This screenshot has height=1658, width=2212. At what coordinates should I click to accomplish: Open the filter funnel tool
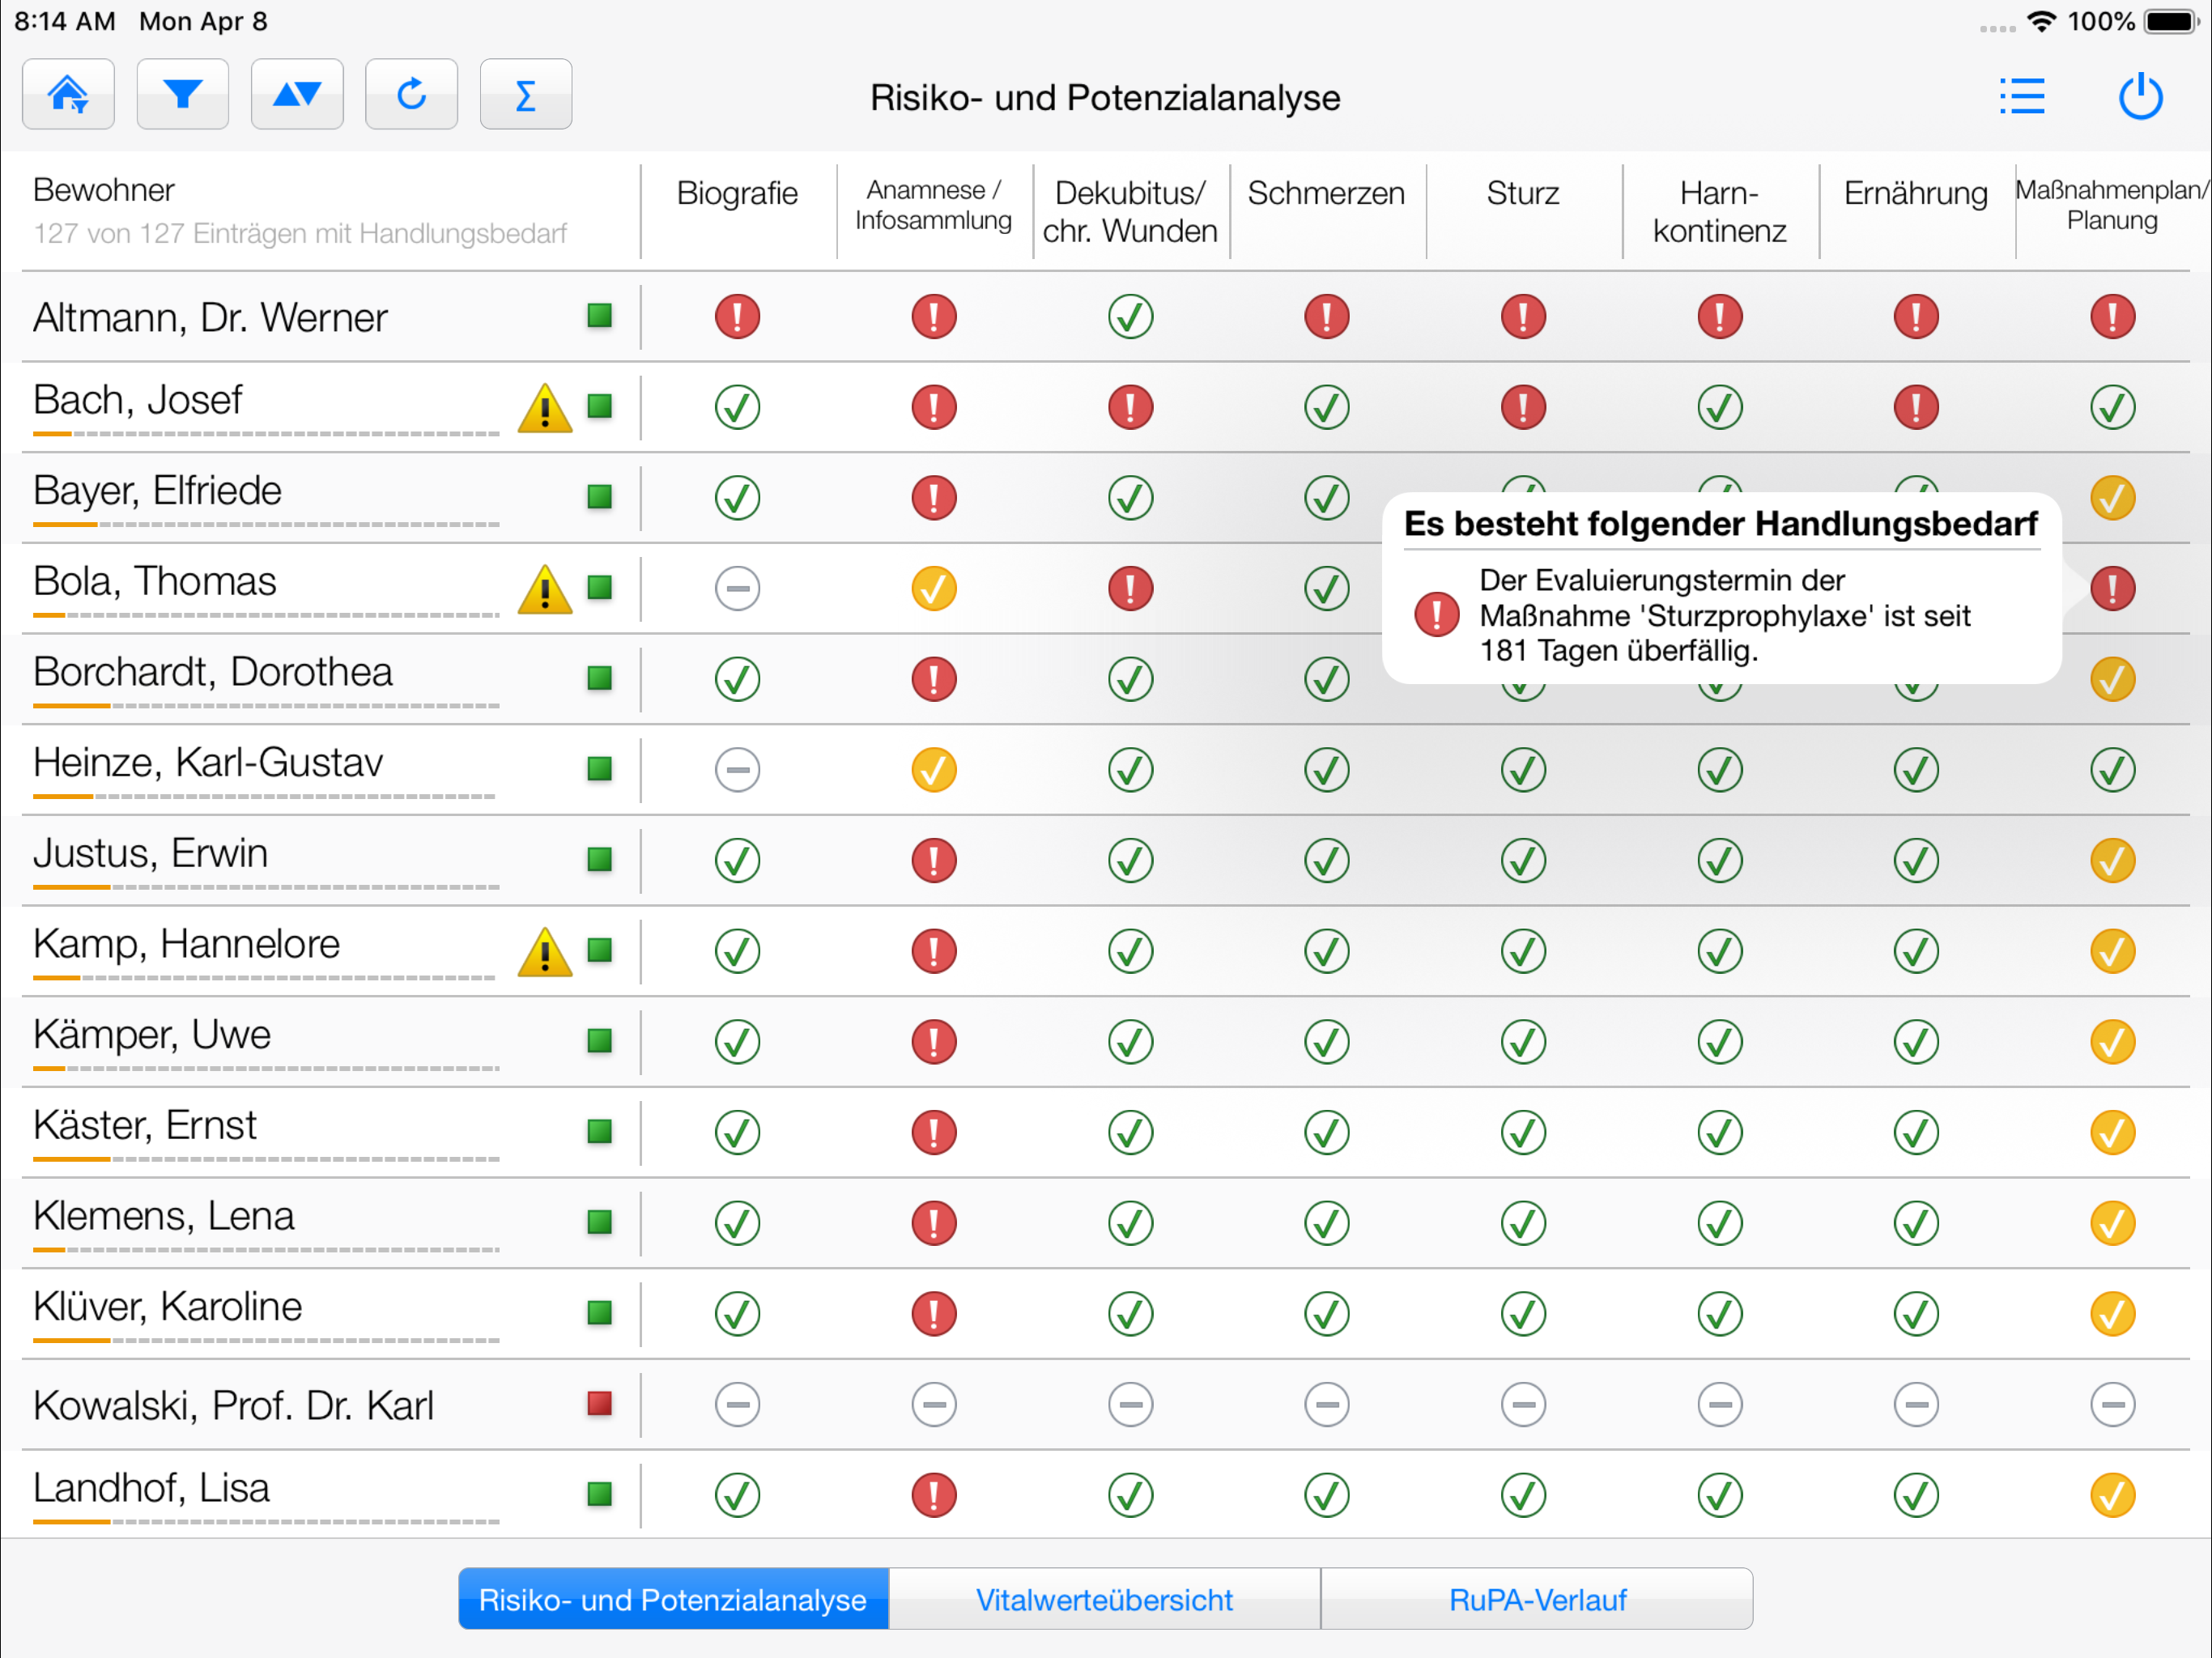click(183, 95)
